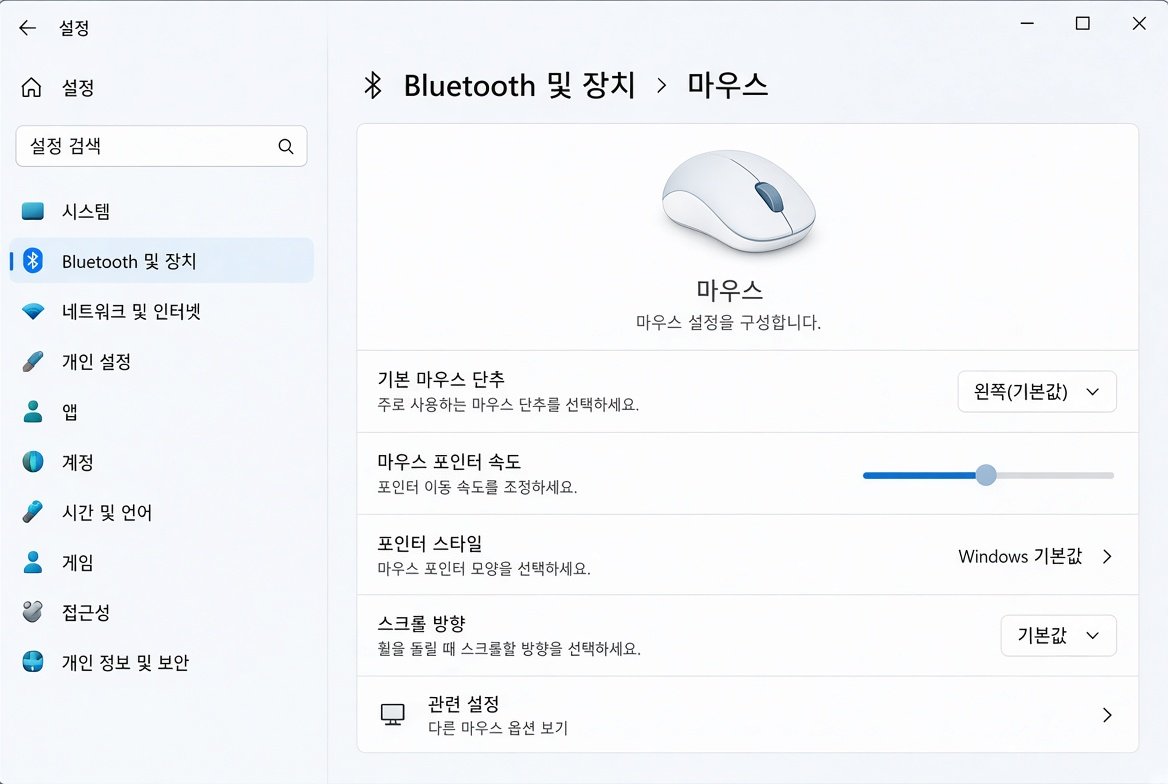This screenshot has height=784, width=1168.
Task: Click the 포인터 스타일 row title
Action: (430, 543)
